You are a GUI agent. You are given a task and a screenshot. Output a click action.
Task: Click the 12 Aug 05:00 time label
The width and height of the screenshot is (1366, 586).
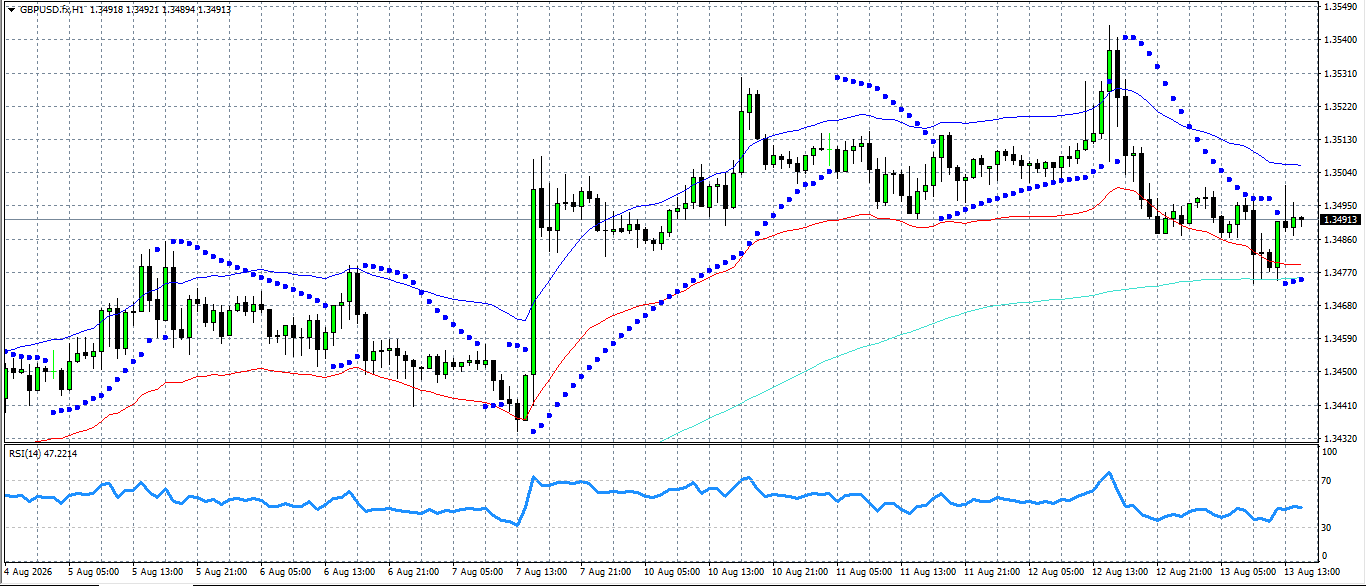(x=1055, y=572)
